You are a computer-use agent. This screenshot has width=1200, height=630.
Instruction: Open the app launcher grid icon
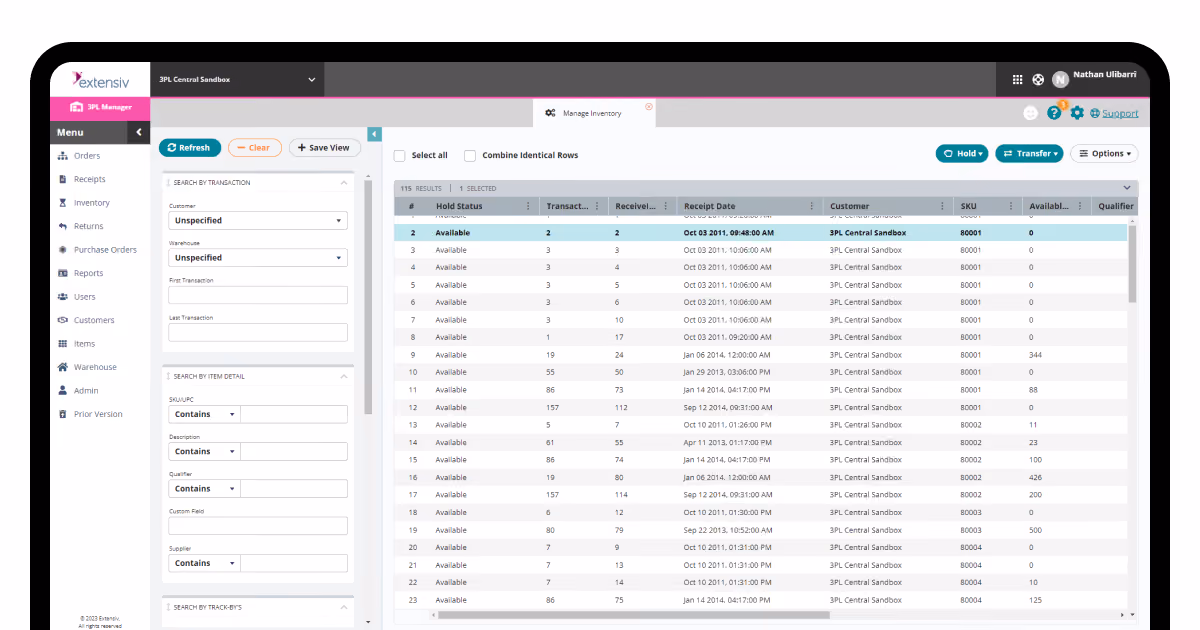(x=1018, y=80)
